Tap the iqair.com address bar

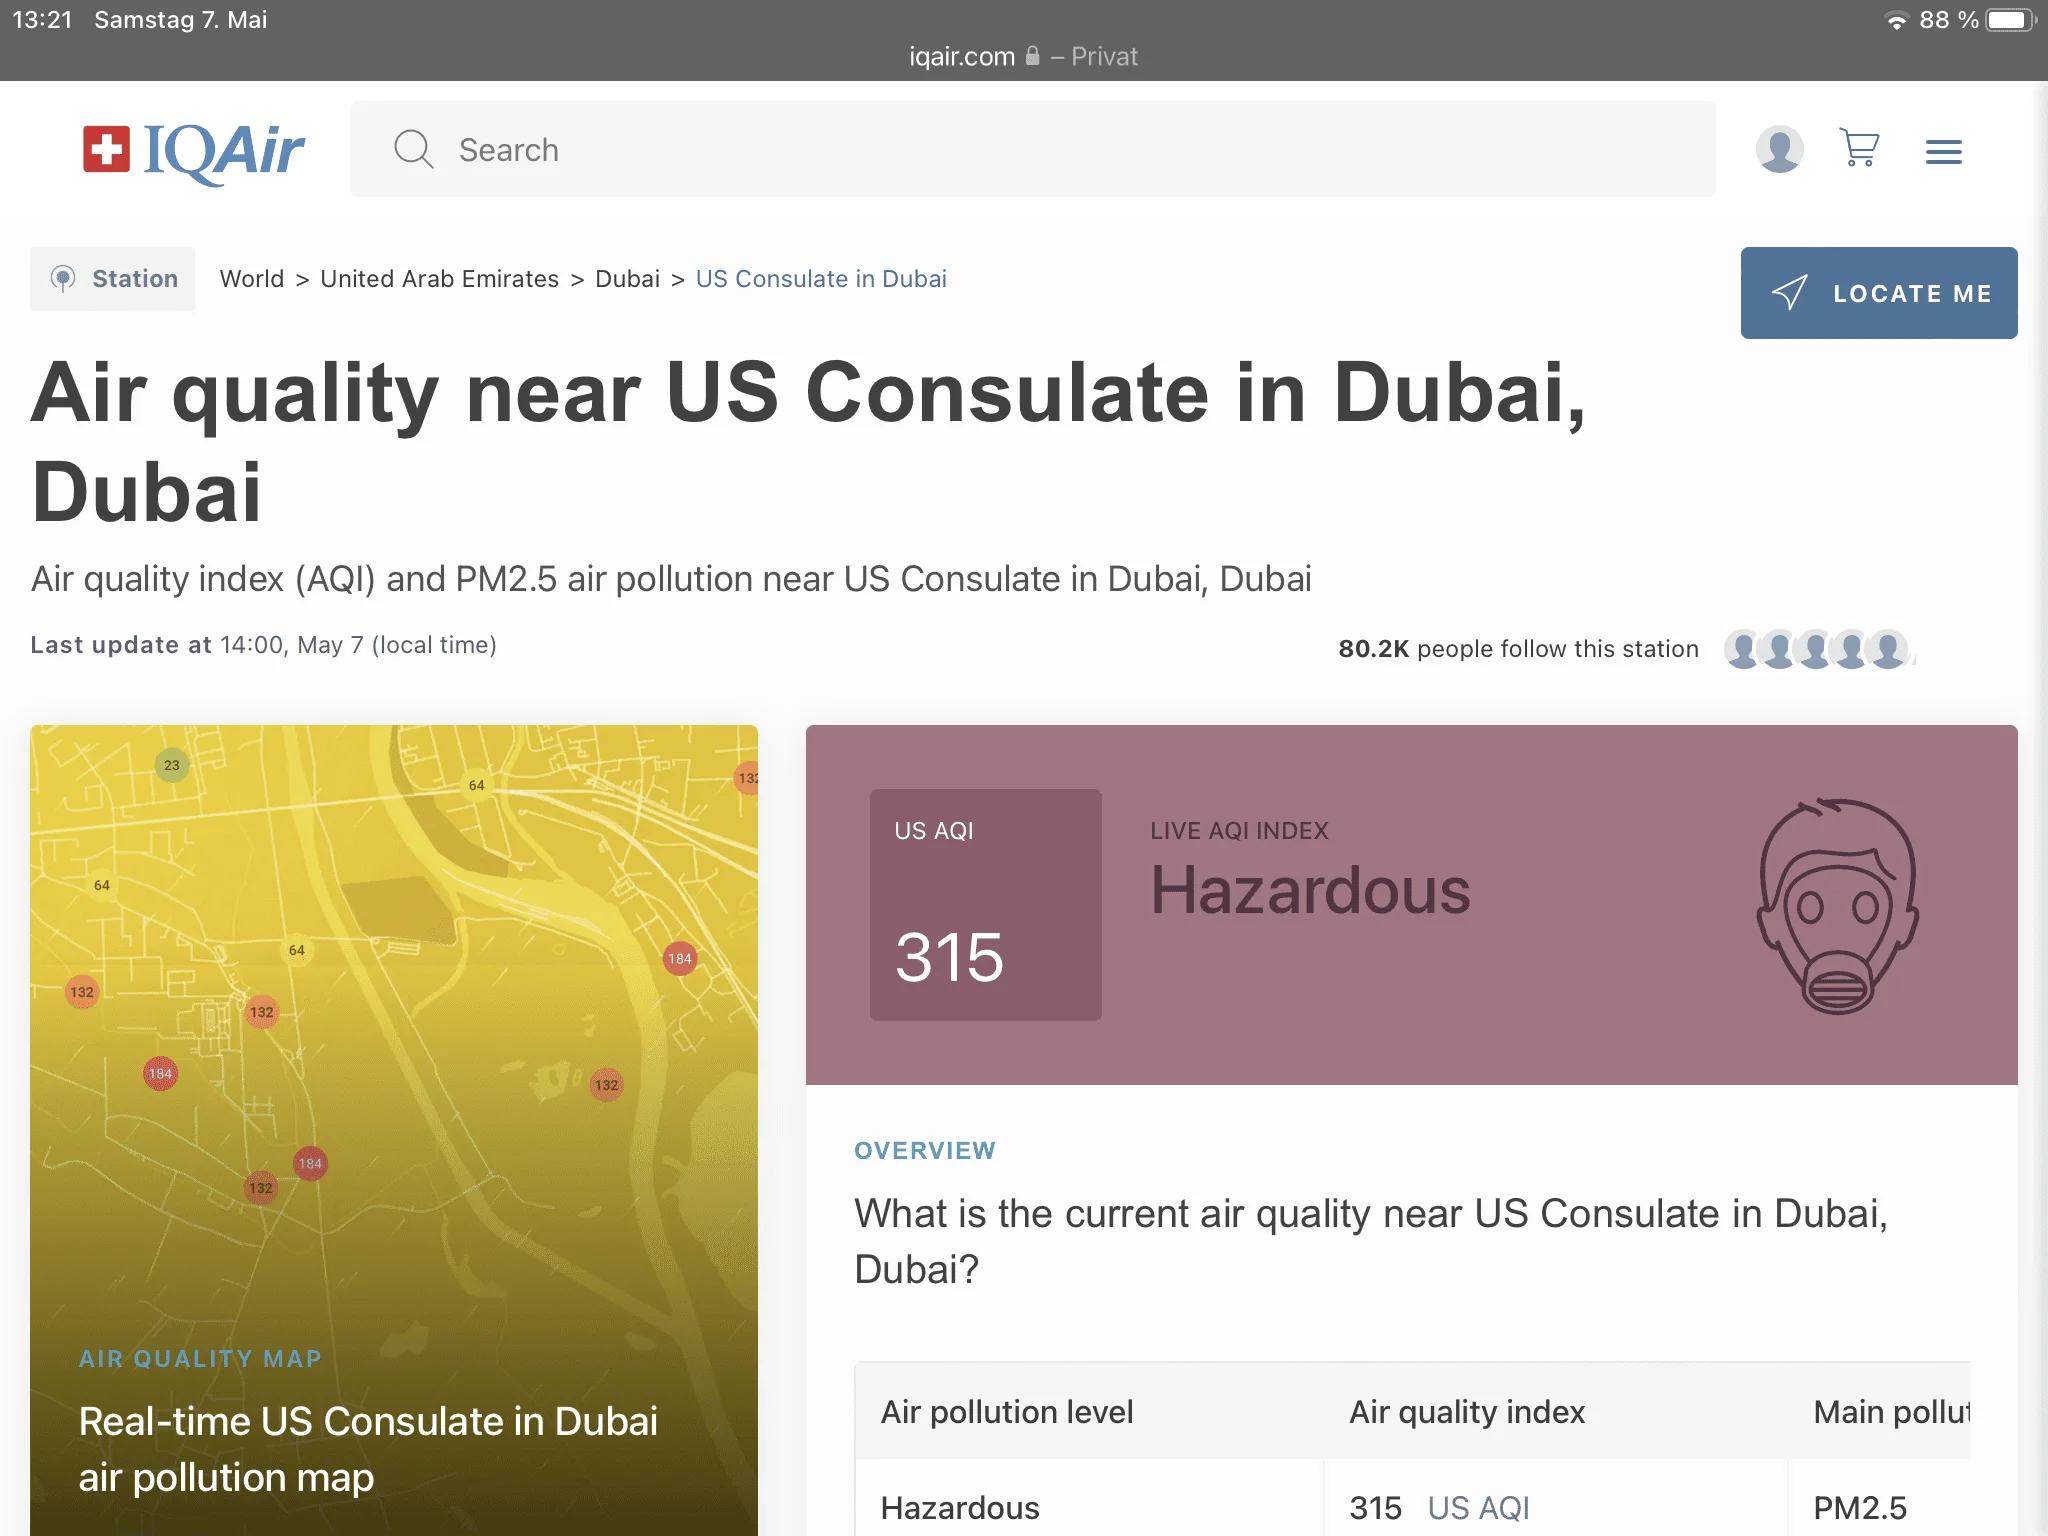(1023, 56)
